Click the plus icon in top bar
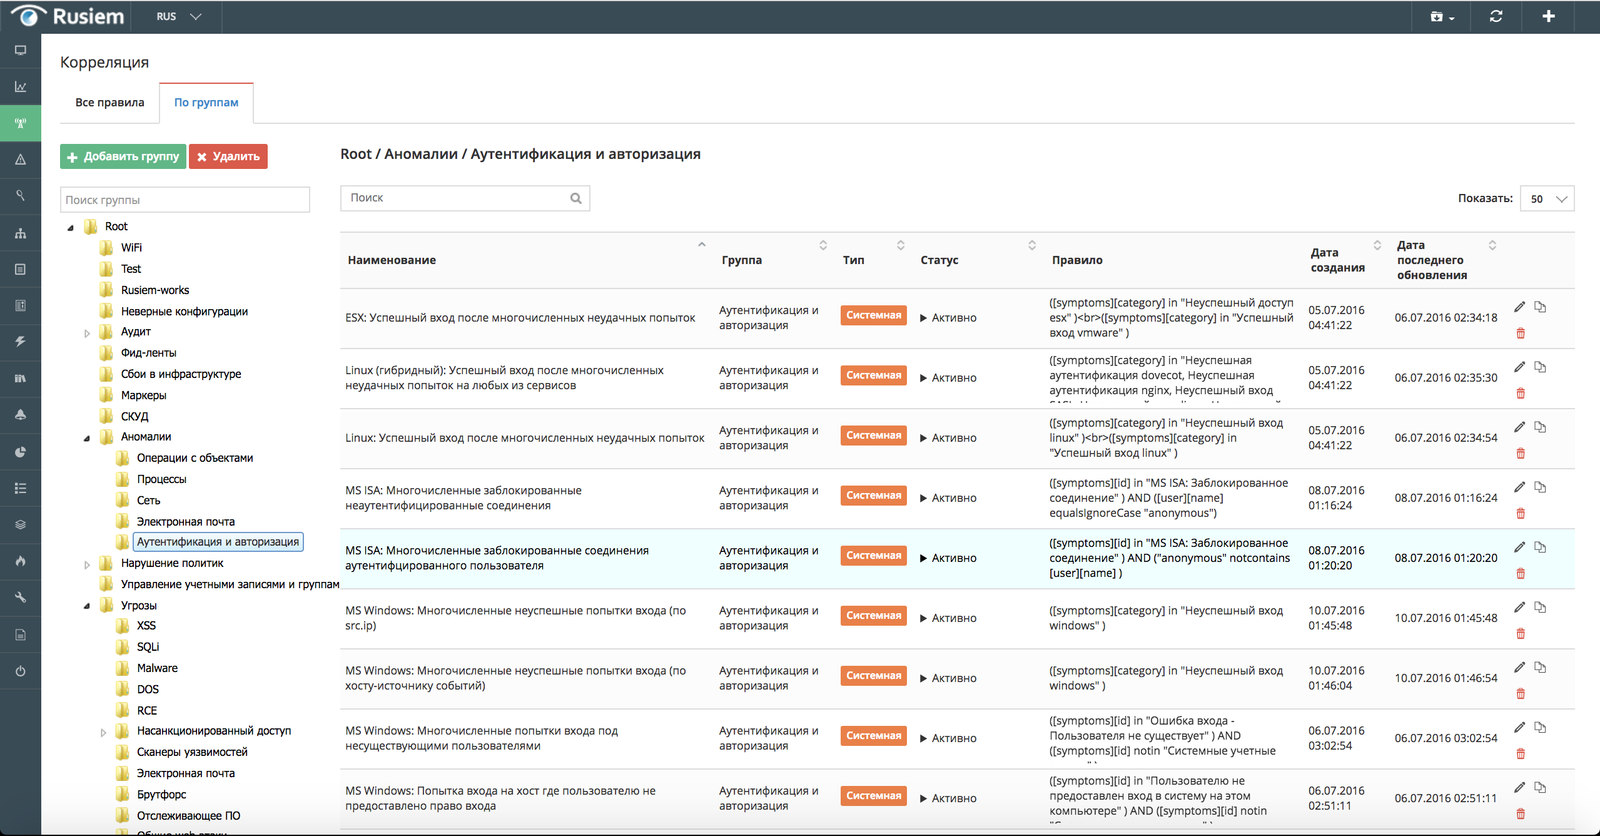This screenshot has width=1600, height=836. pyautogui.click(x=1548, y=17)
